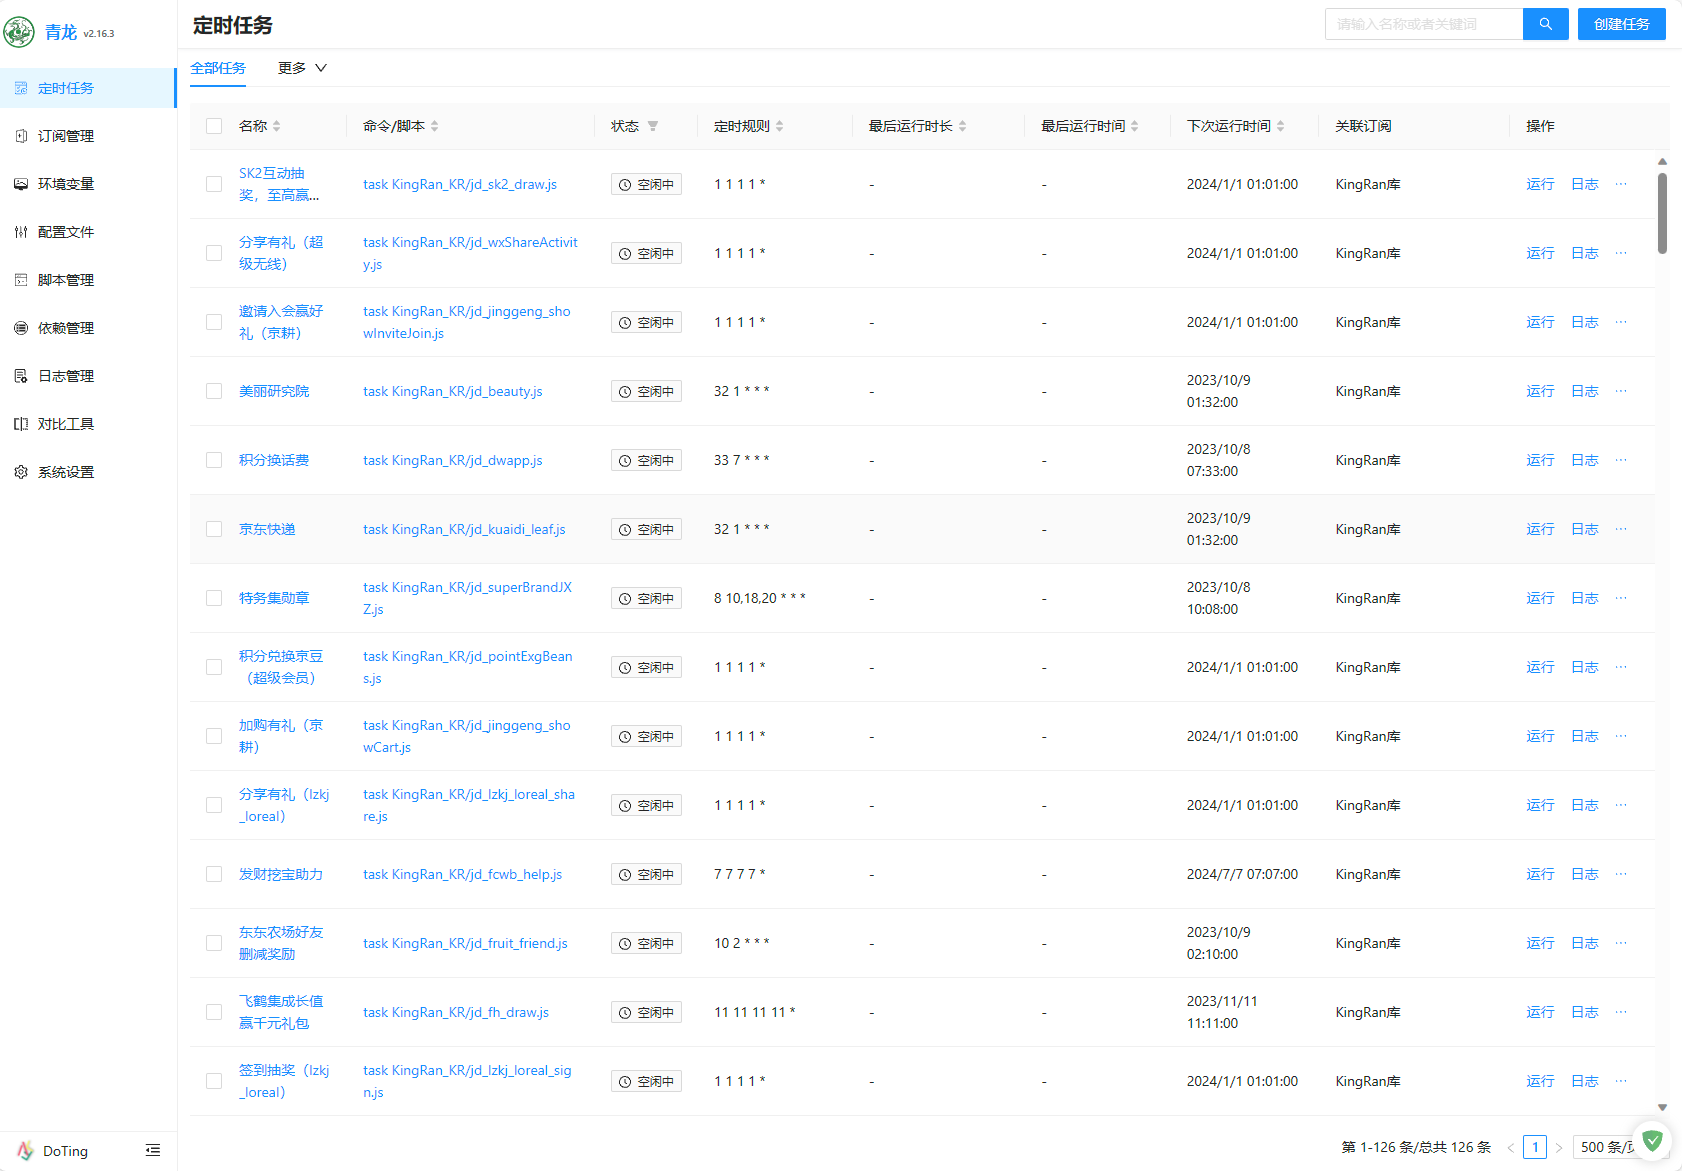Image resolution: width=1682 pixels, height=1171 pixels.
Task: Select checkbox for 发财挖宝助力 task
Action: tap(214, 874)
